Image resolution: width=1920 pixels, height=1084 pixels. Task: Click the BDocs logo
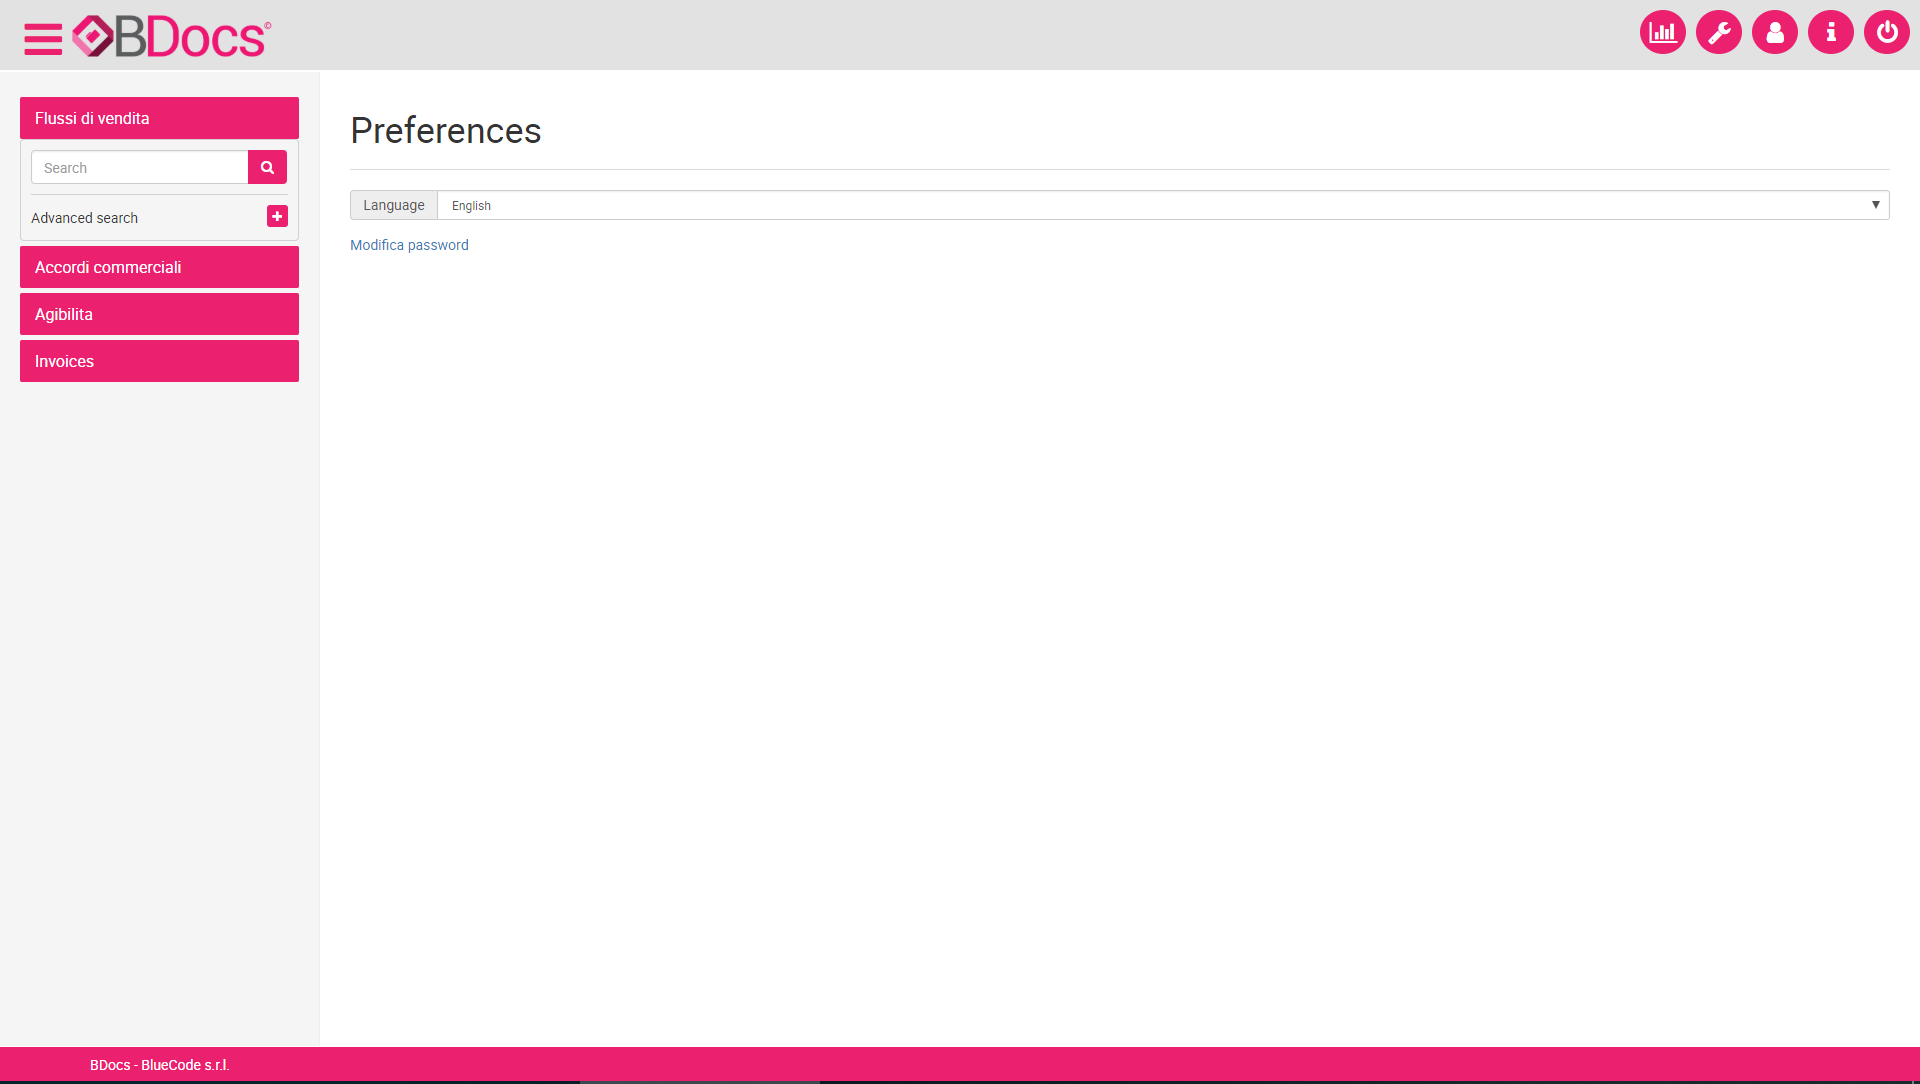click(x=171, y=37)
